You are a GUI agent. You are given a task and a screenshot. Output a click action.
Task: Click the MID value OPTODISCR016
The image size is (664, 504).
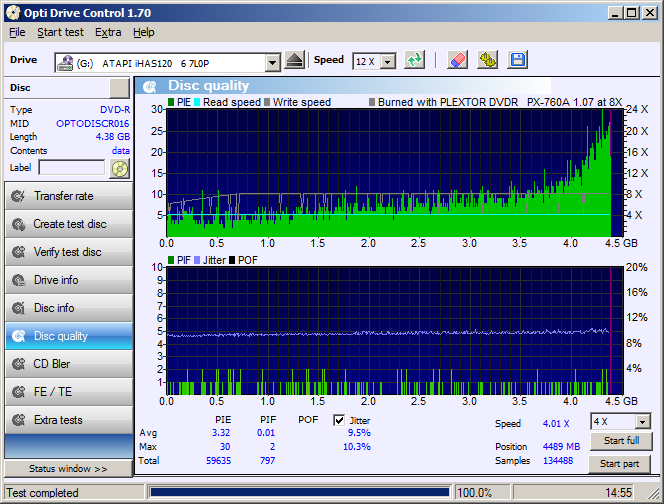coord(93,124)
